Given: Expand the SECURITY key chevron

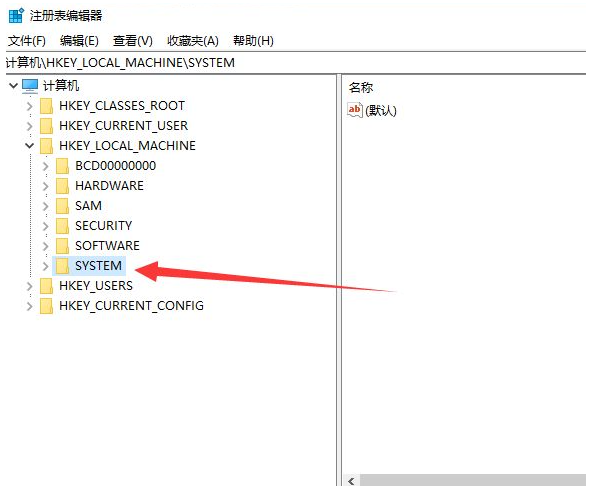Looking at the screenshot, I should pyautogui.click(x=45, y=226).
